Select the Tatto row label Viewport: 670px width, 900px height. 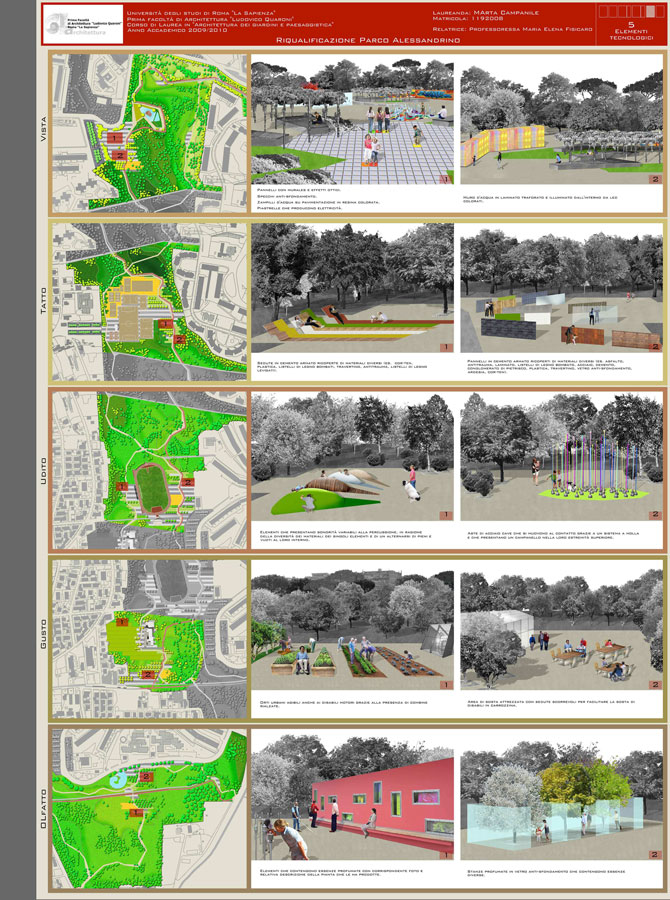pos(43,300)
